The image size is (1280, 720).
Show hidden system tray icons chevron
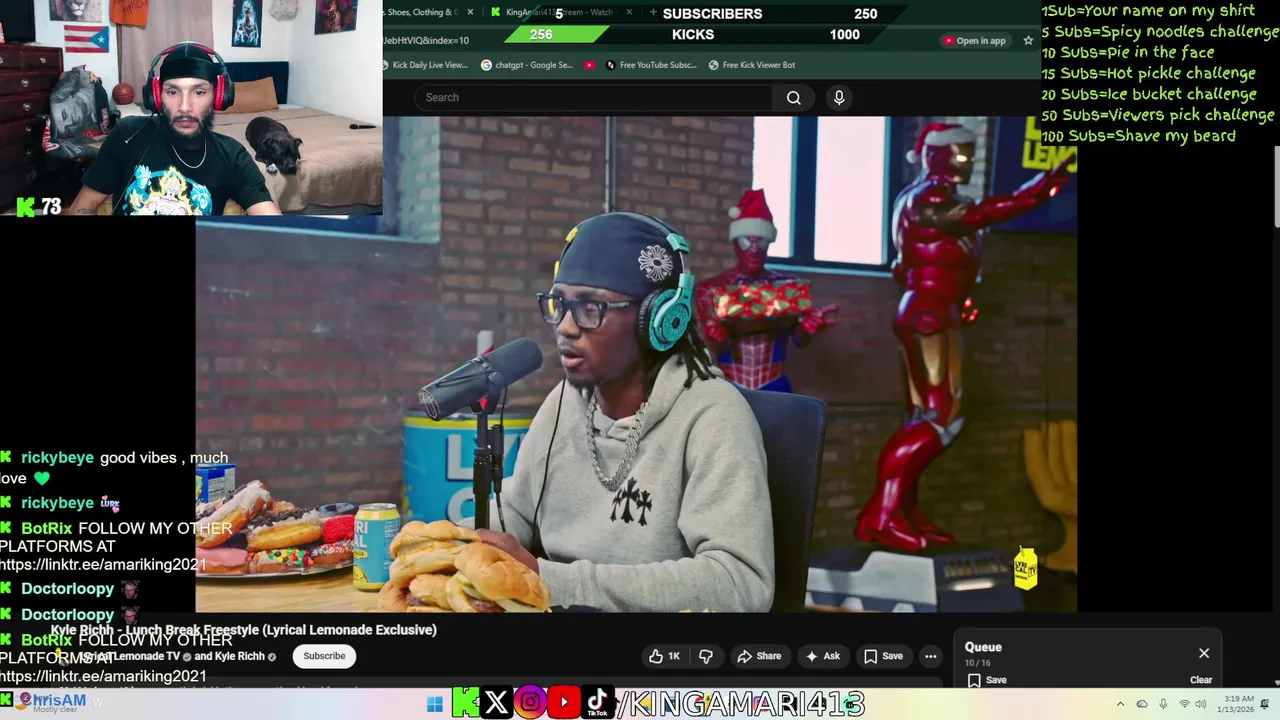click(1120, 704)
